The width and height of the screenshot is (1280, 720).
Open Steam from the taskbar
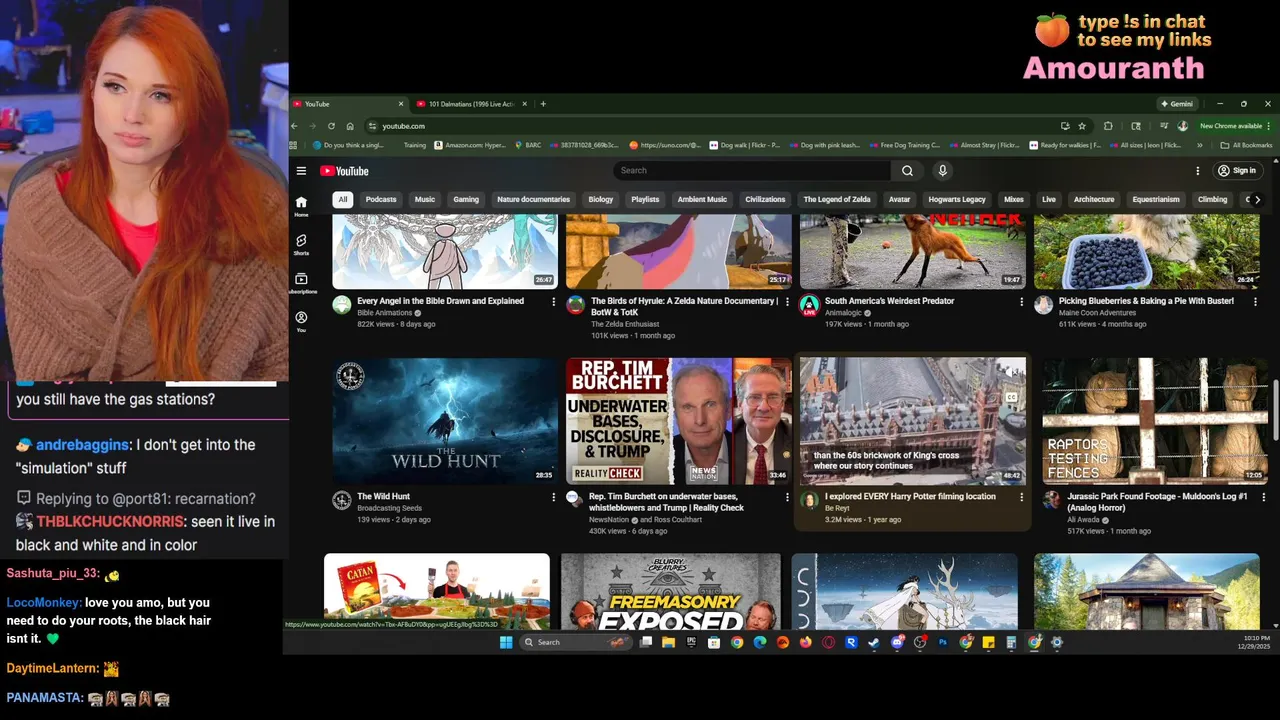click(x=874, y=642)
